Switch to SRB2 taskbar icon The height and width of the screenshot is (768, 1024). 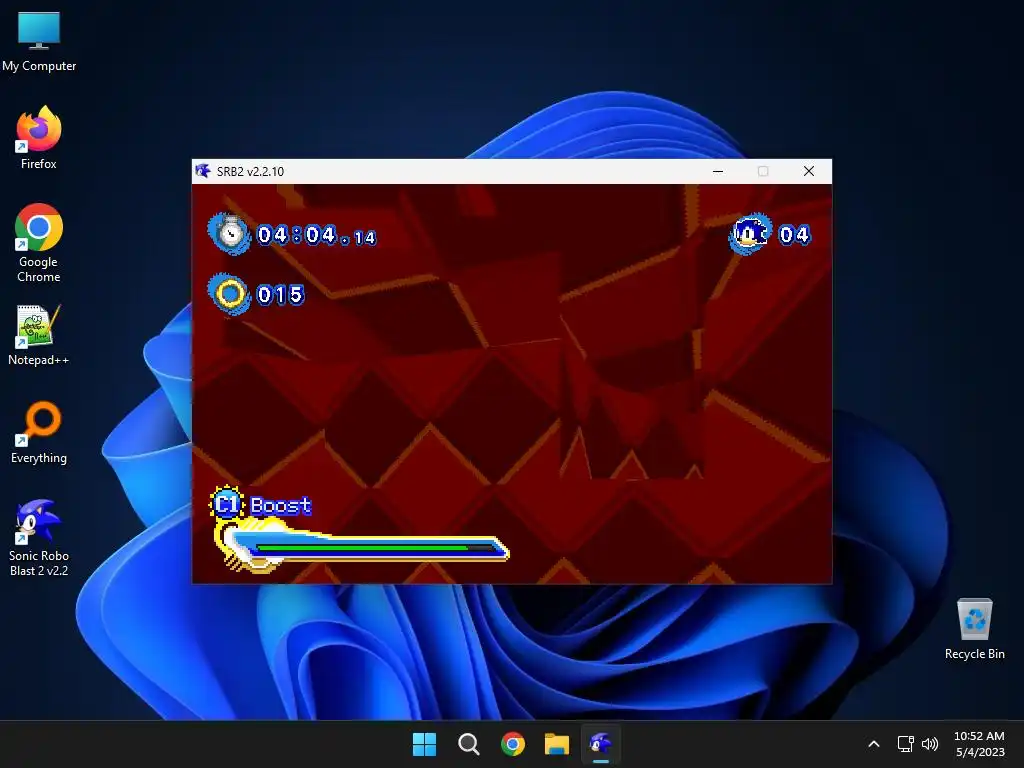[601, 744]
